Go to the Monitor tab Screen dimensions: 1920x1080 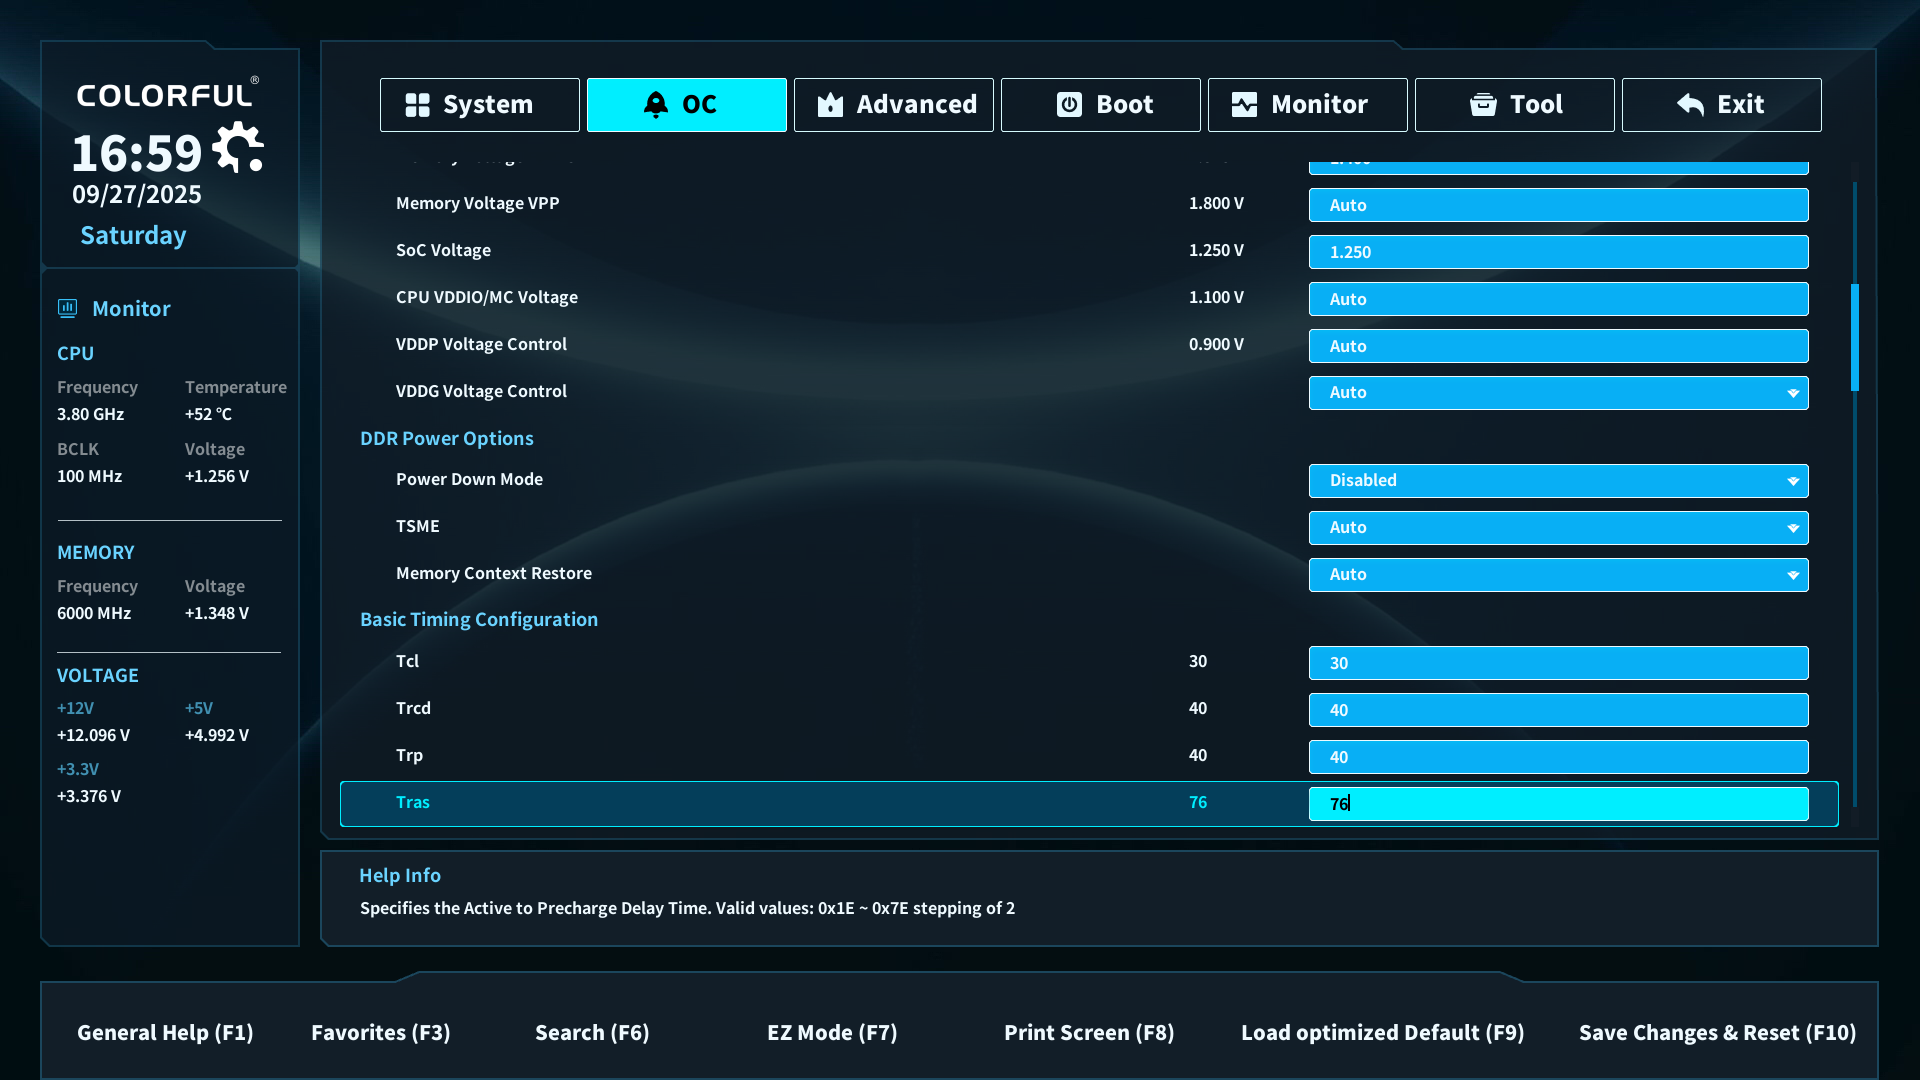pyautogui.click(x=1308, y=105)
